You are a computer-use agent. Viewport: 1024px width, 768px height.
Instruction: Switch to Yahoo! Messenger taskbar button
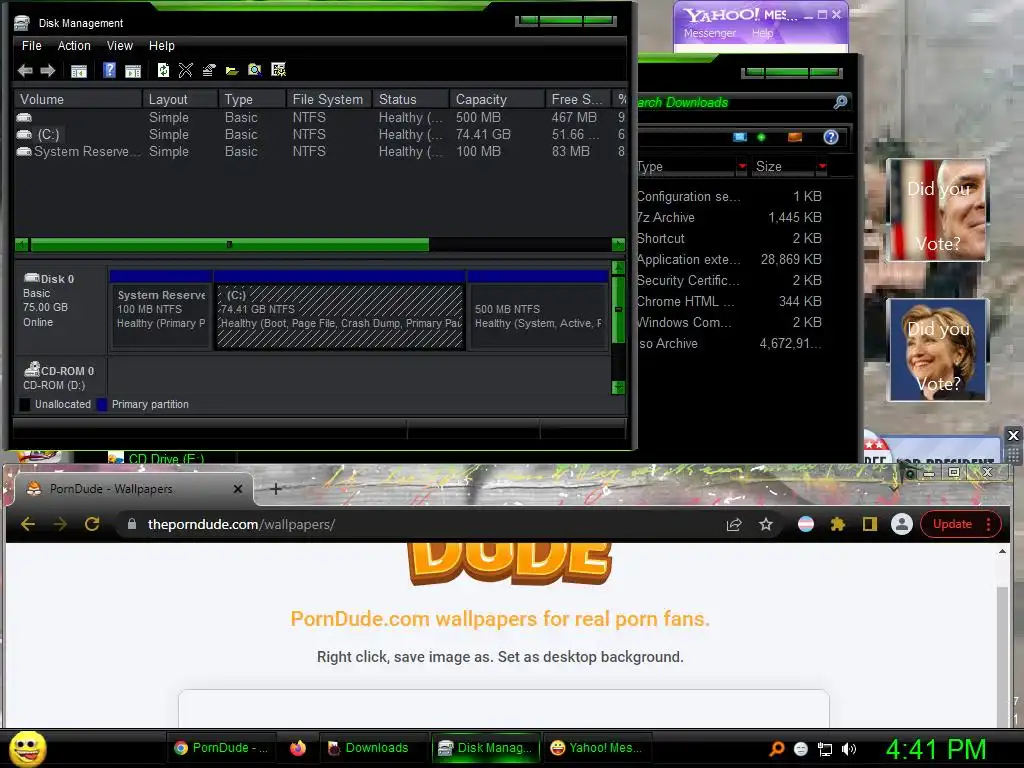point(597,748)
